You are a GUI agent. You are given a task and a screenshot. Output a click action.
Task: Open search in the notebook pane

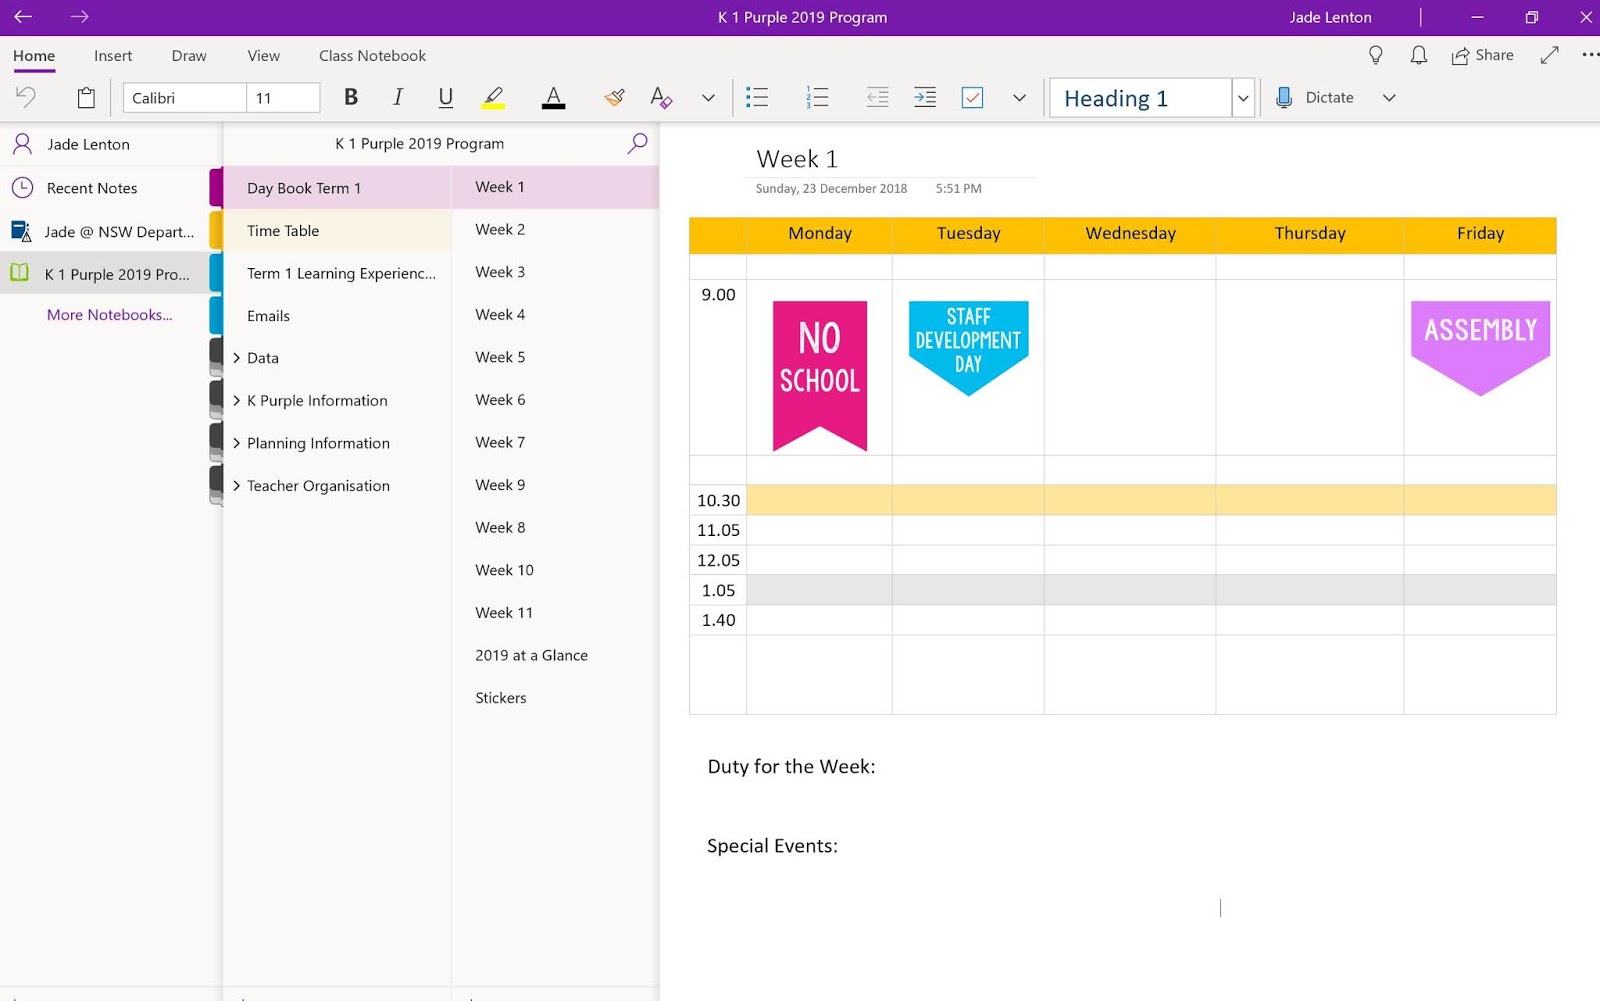tap(637, 143)
